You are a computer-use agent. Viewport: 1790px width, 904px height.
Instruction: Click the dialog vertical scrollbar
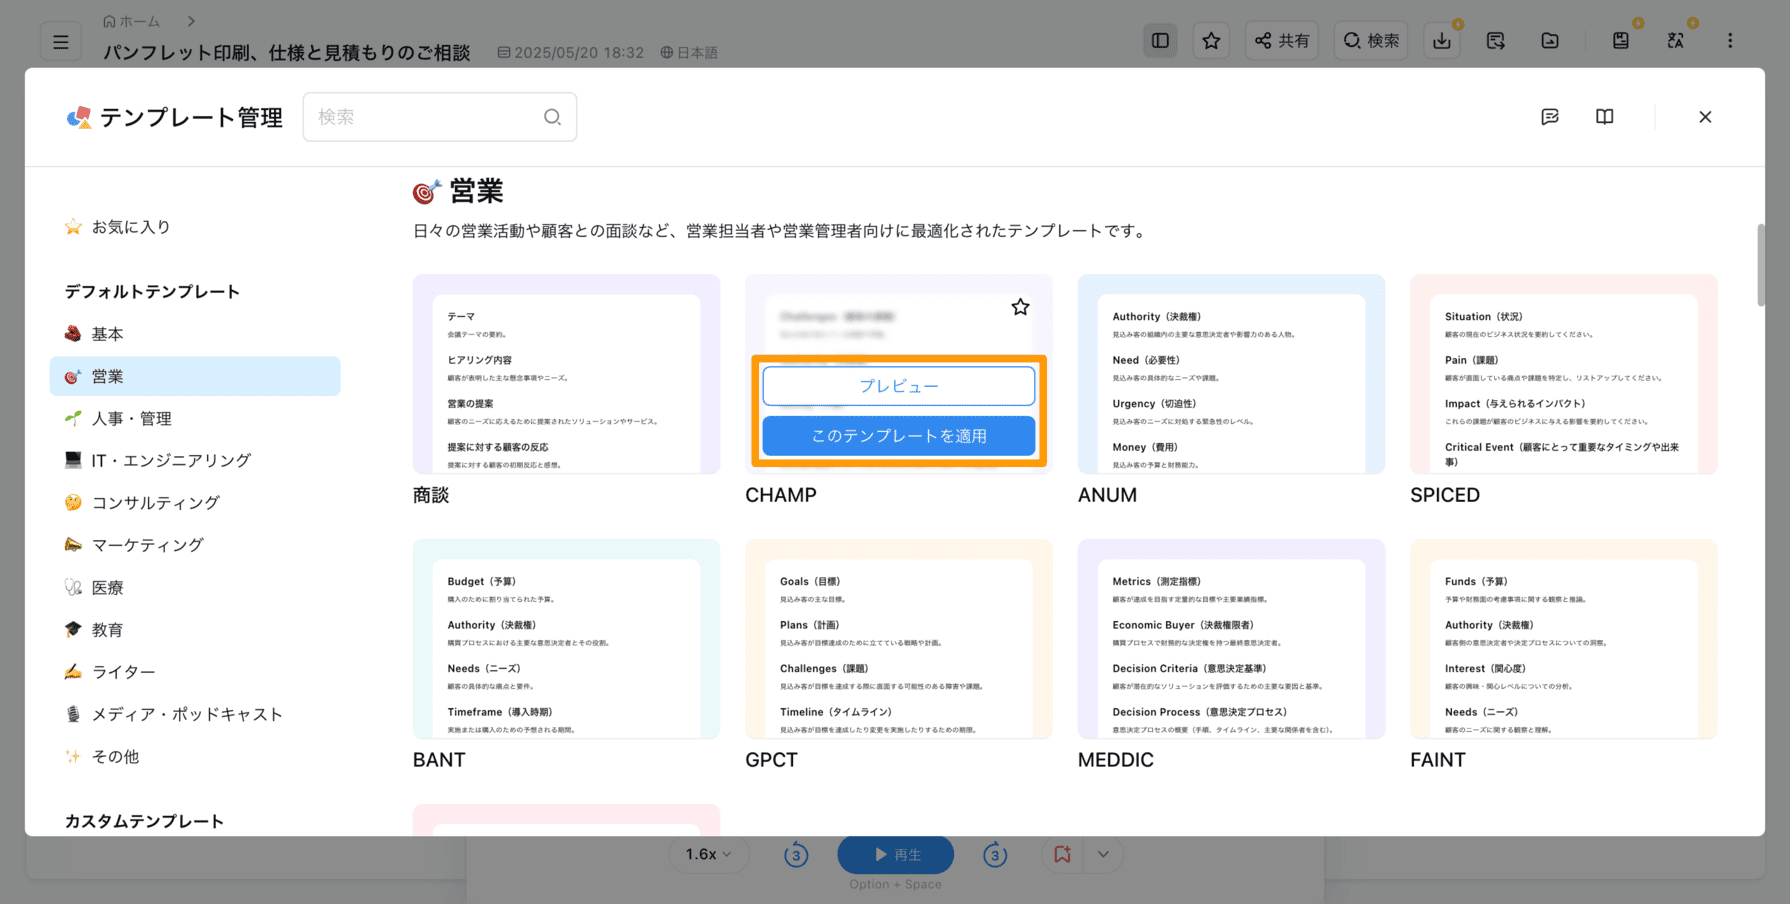[x=1760, y=265]
